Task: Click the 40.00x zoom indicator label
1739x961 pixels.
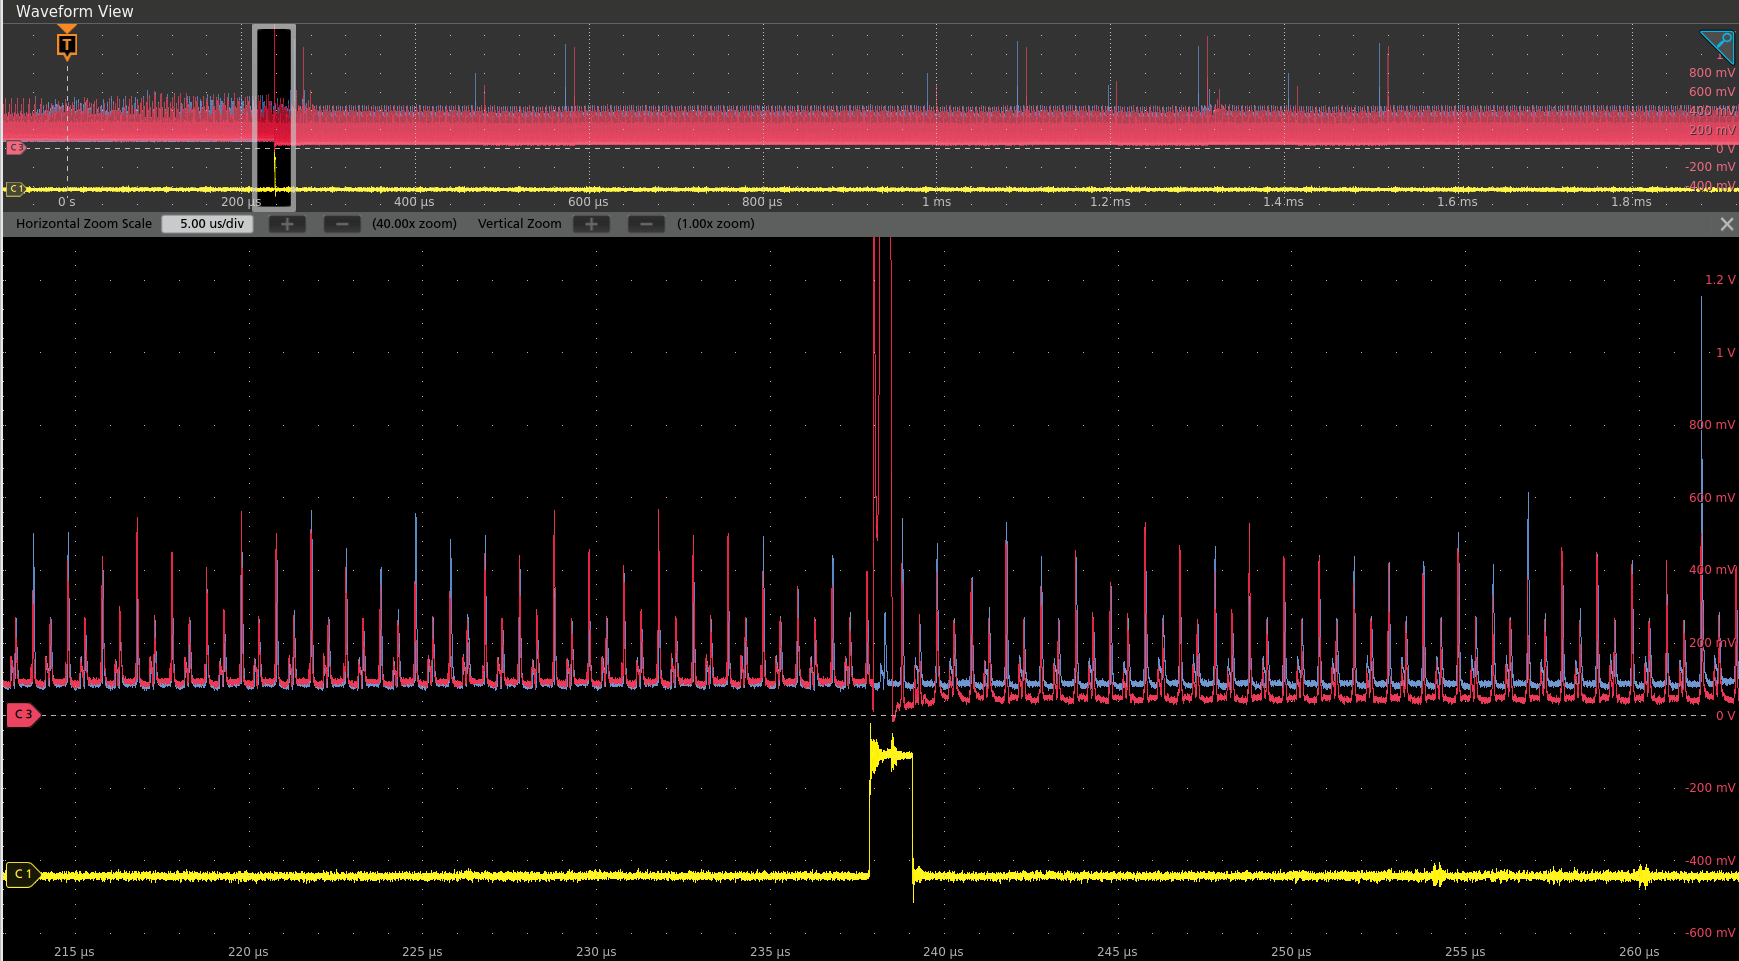Action: (414, 224)
